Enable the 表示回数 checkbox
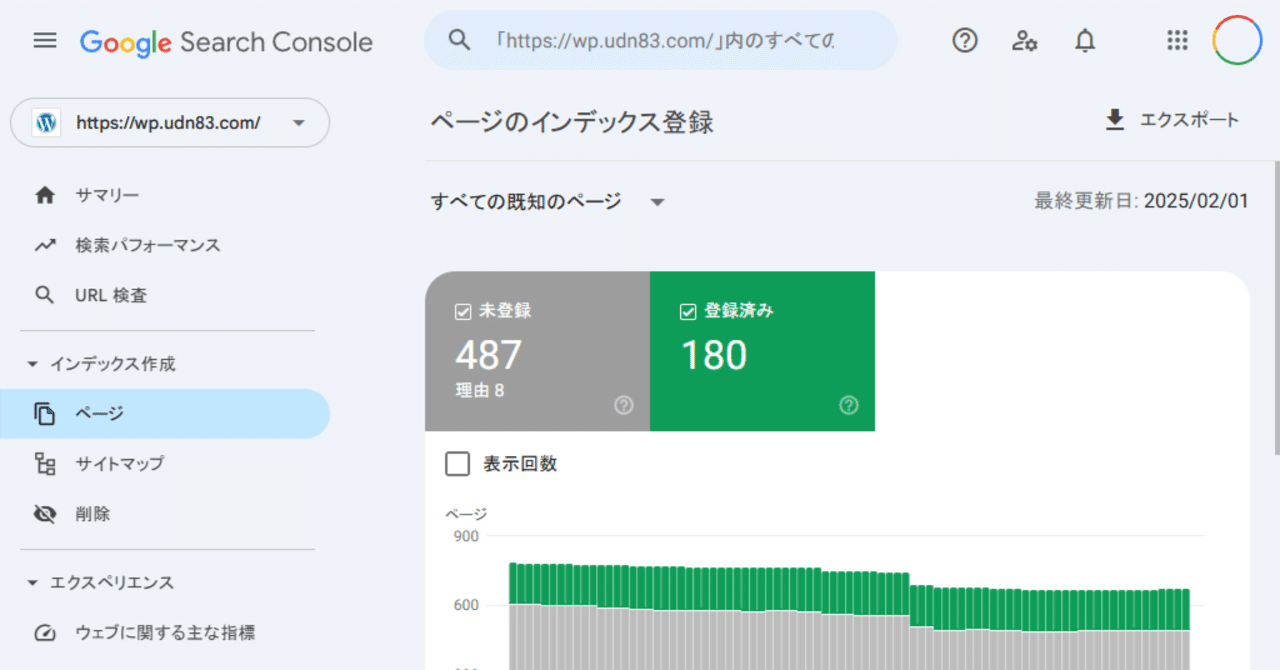The image size is (1280, 670). tap(457, 463)
